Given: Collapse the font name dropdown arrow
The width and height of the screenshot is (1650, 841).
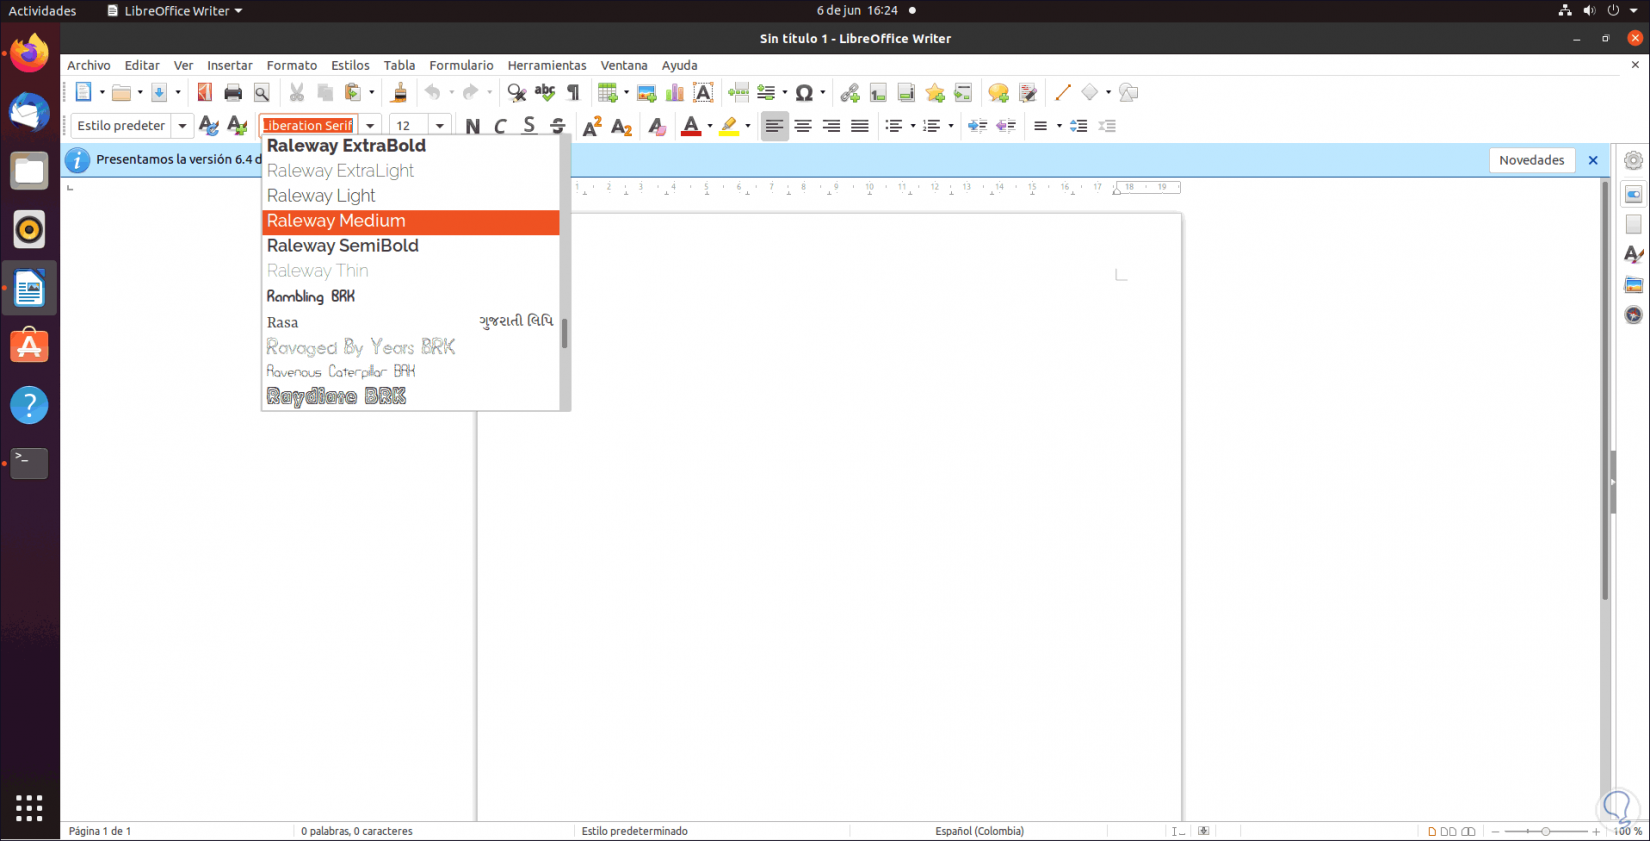Looking at the screenshot, I should pyautogui.click(x=370, y=126).
